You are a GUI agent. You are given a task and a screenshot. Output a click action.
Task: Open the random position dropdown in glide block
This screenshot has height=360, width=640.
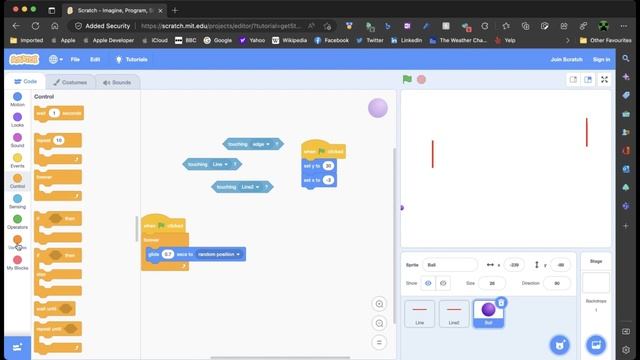point(219,254)
